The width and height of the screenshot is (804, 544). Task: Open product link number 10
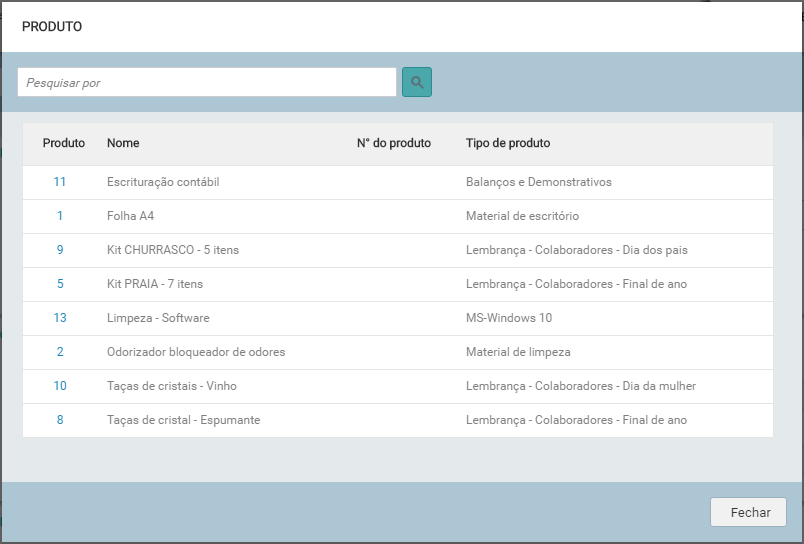tap(60, 386)
